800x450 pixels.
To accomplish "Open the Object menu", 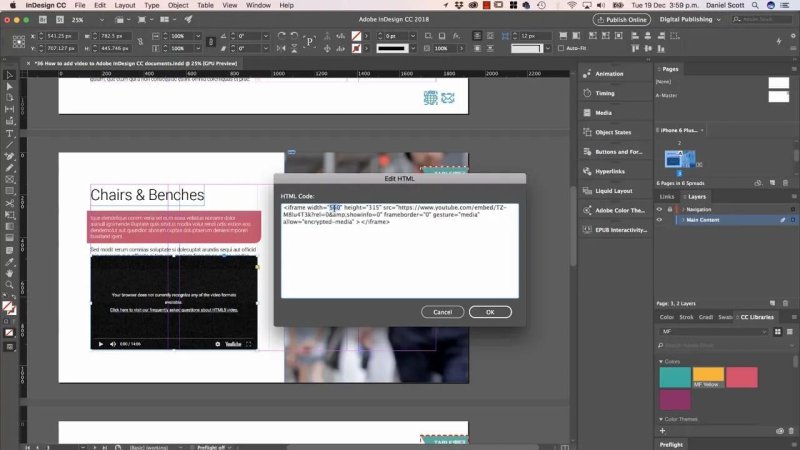I will point(178,5).
